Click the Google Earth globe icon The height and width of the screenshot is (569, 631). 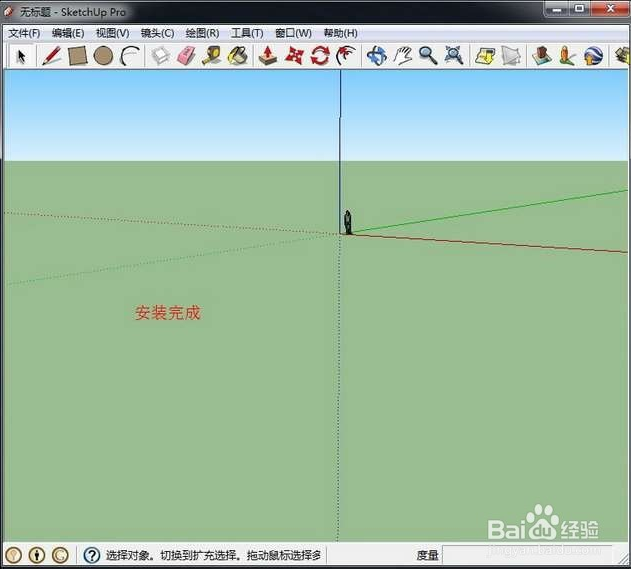593,56
